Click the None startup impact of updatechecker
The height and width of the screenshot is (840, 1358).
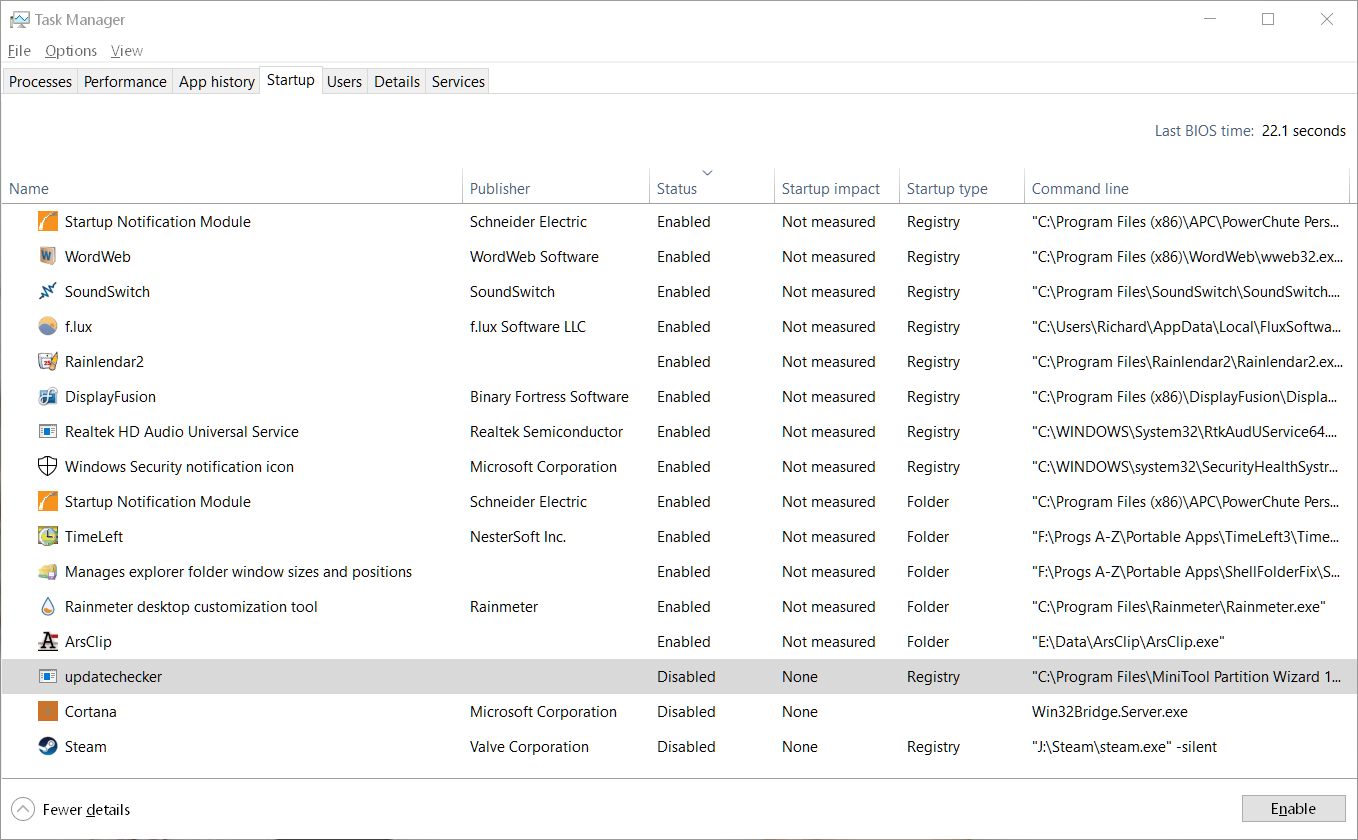800,677
